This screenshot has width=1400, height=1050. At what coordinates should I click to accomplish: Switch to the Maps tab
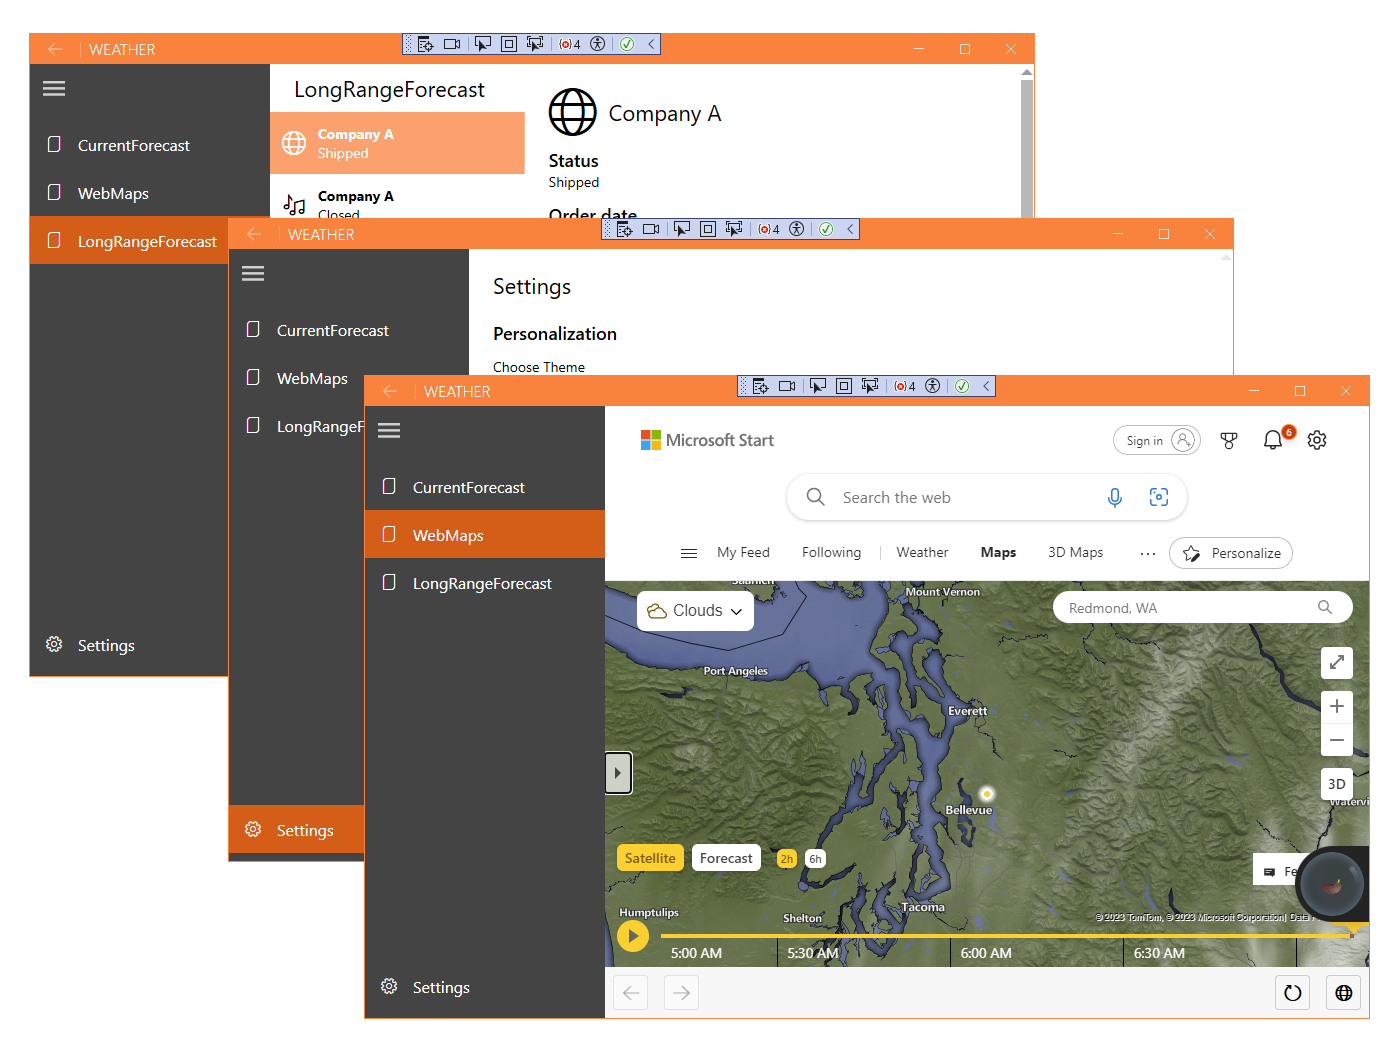coord(998,552)
